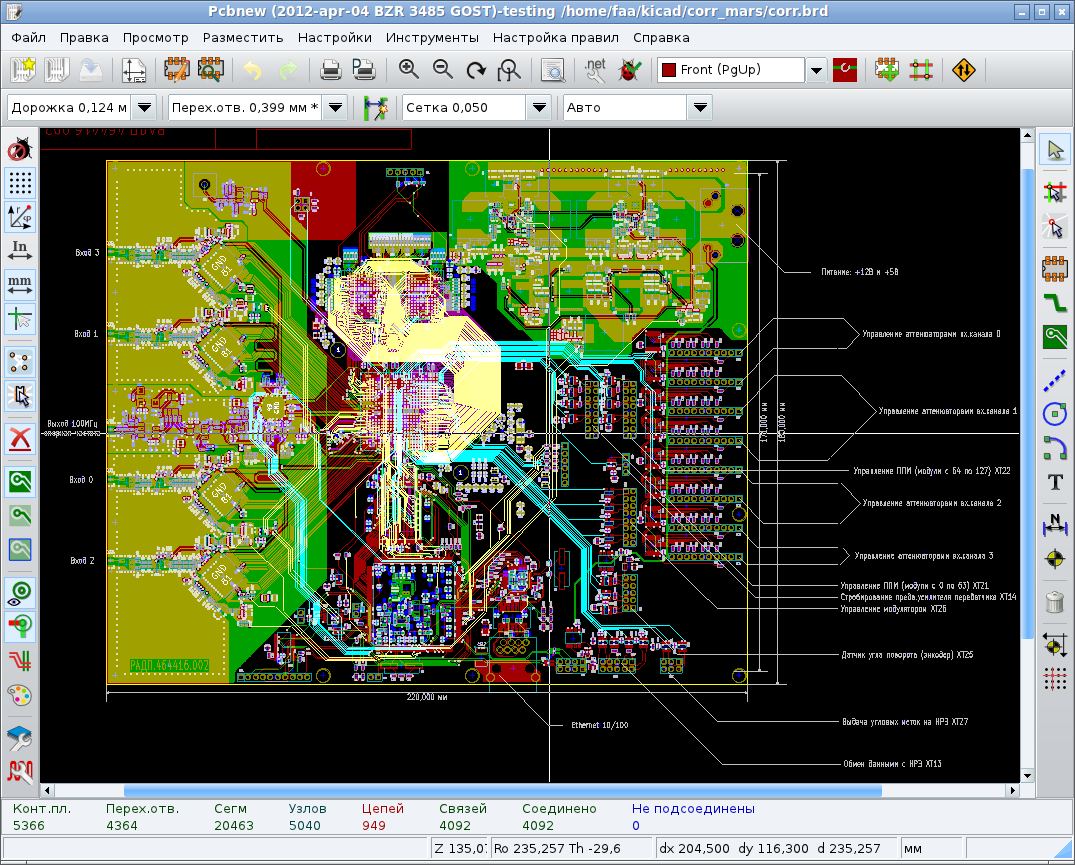The height and width of the screenshot is (865, 1075).
Task: Switch units to inches
Action: (20, 249)
